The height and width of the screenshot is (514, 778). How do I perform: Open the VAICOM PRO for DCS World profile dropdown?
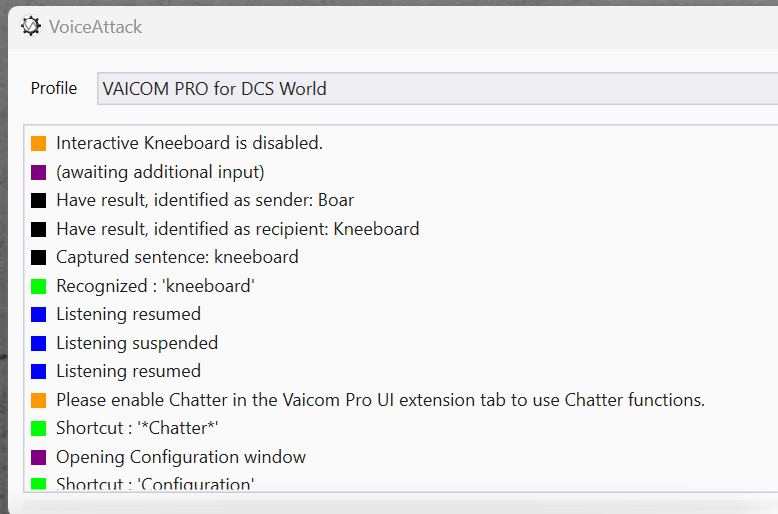coord(438,89)
